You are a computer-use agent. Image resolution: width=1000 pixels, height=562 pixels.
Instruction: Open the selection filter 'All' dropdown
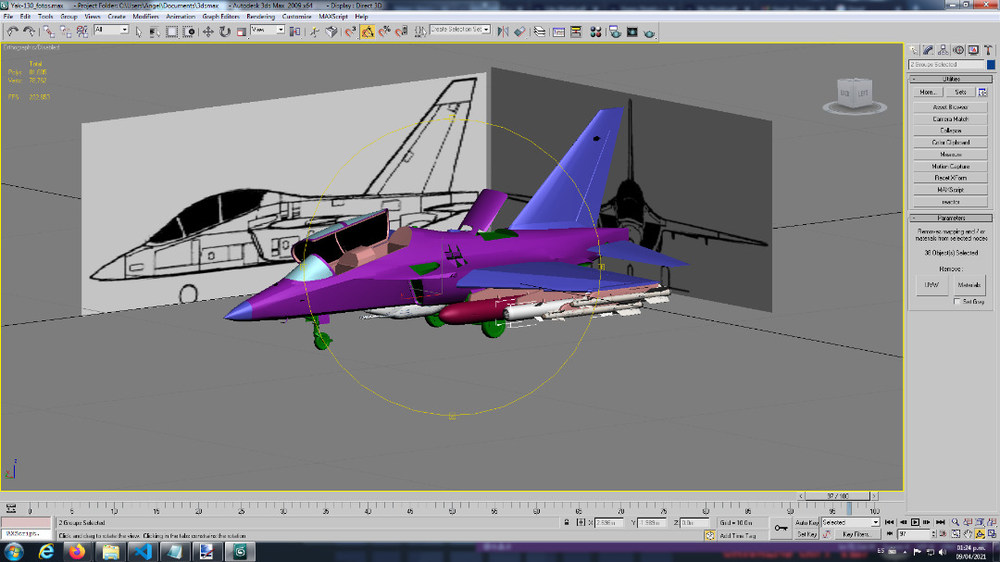click(111, 29)
